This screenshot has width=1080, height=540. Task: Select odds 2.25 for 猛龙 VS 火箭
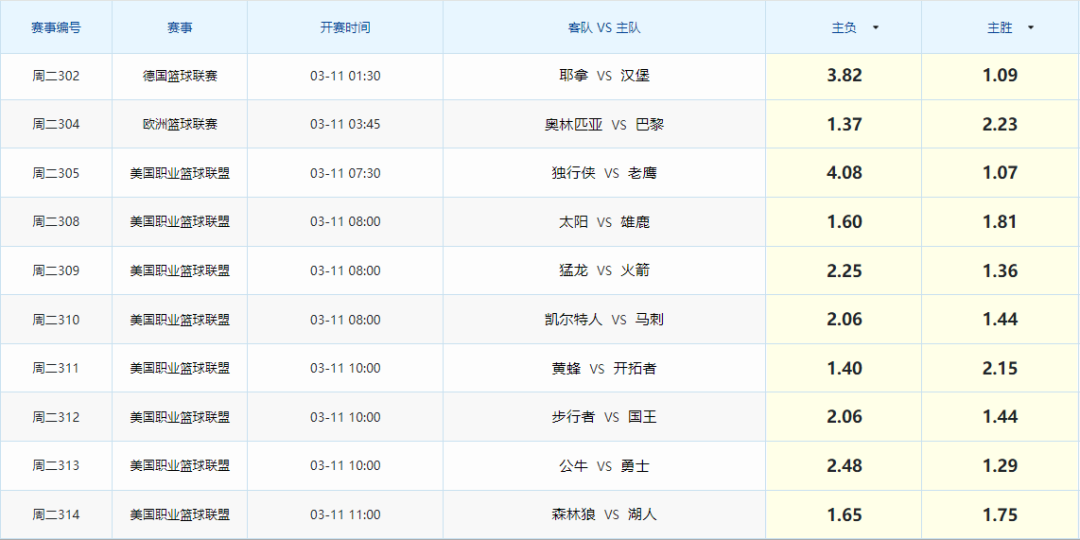tap(844, 271)
